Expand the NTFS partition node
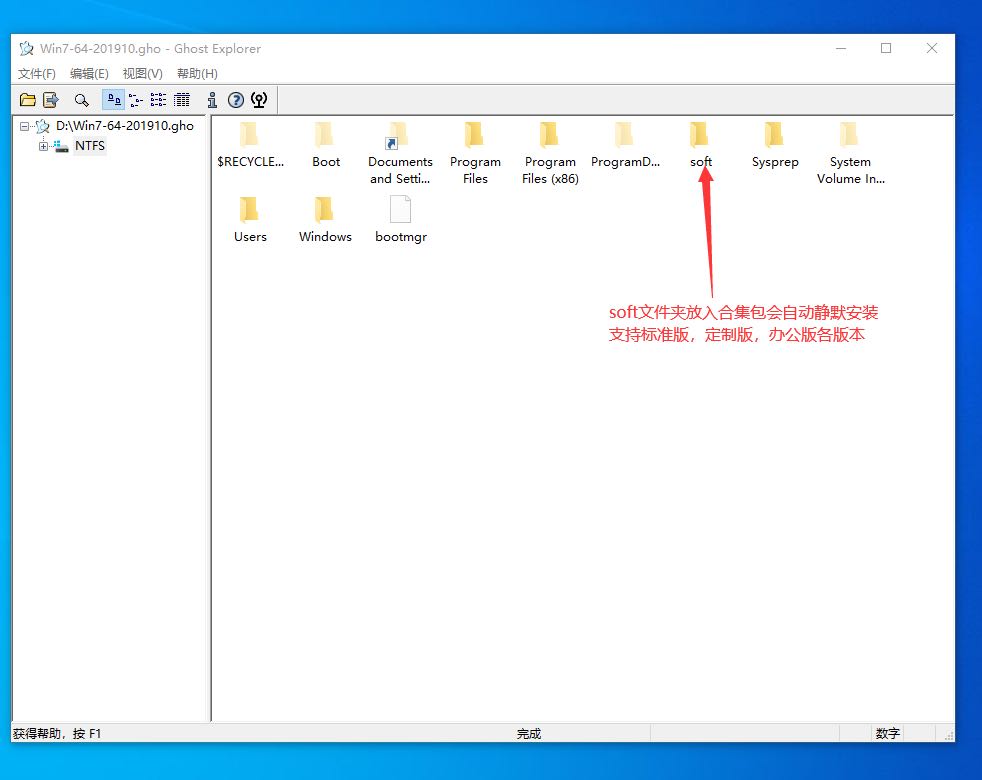 point(43,147)
